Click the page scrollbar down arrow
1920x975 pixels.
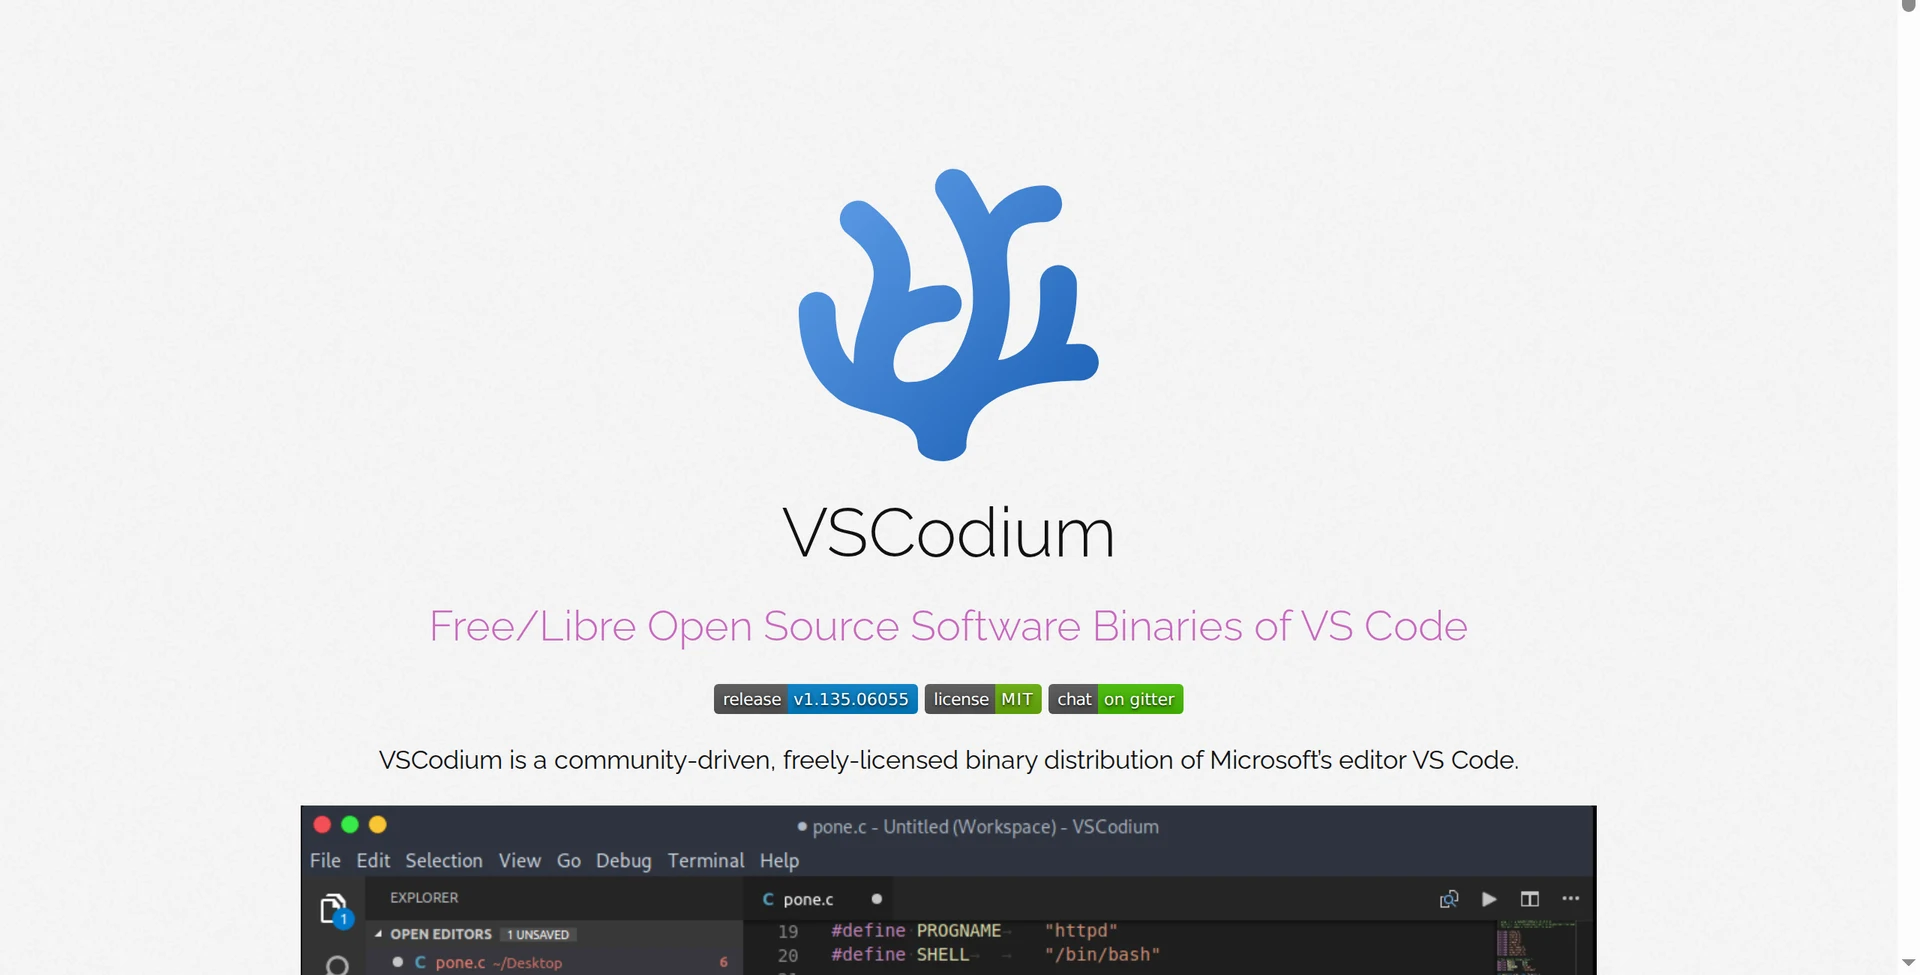1909,963
